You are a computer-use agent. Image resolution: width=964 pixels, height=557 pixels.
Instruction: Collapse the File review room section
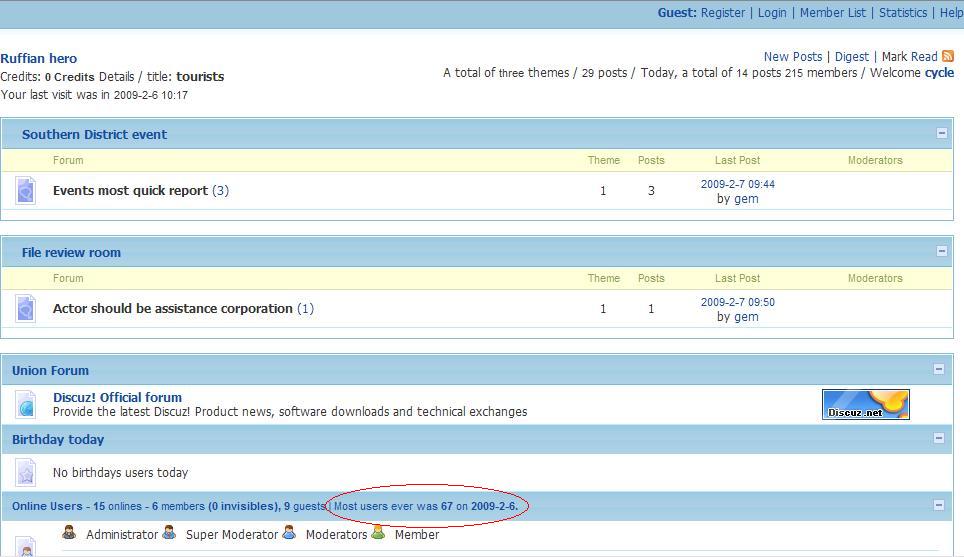tap(941, 251)
